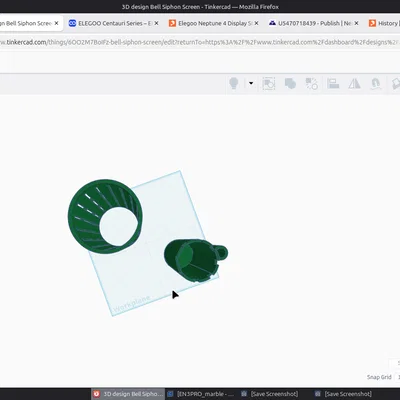Click the Ungroup shapes toolbar icon
Image resolution: width=400 pixels, height=400 pixels.
tap(312, 84)
